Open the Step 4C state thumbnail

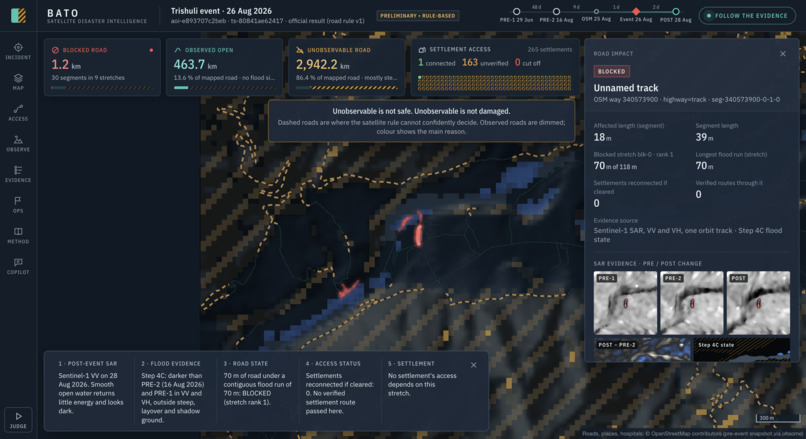click(742, 349)
